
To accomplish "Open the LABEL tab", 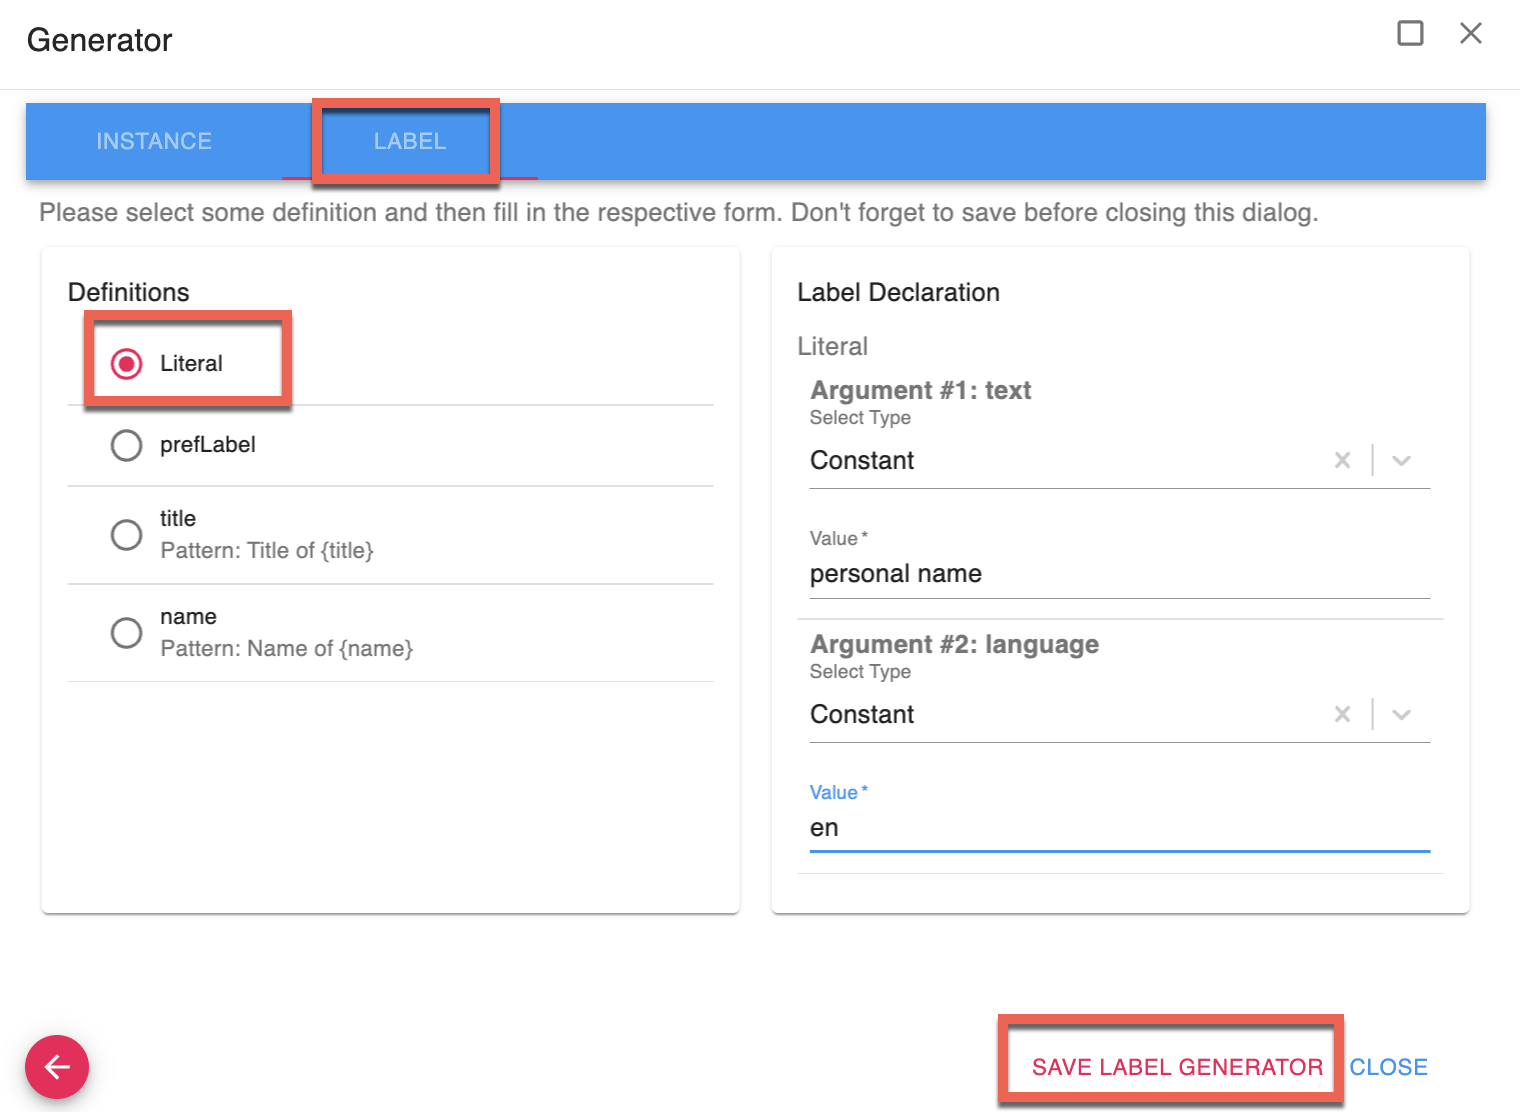I will 410,141.
